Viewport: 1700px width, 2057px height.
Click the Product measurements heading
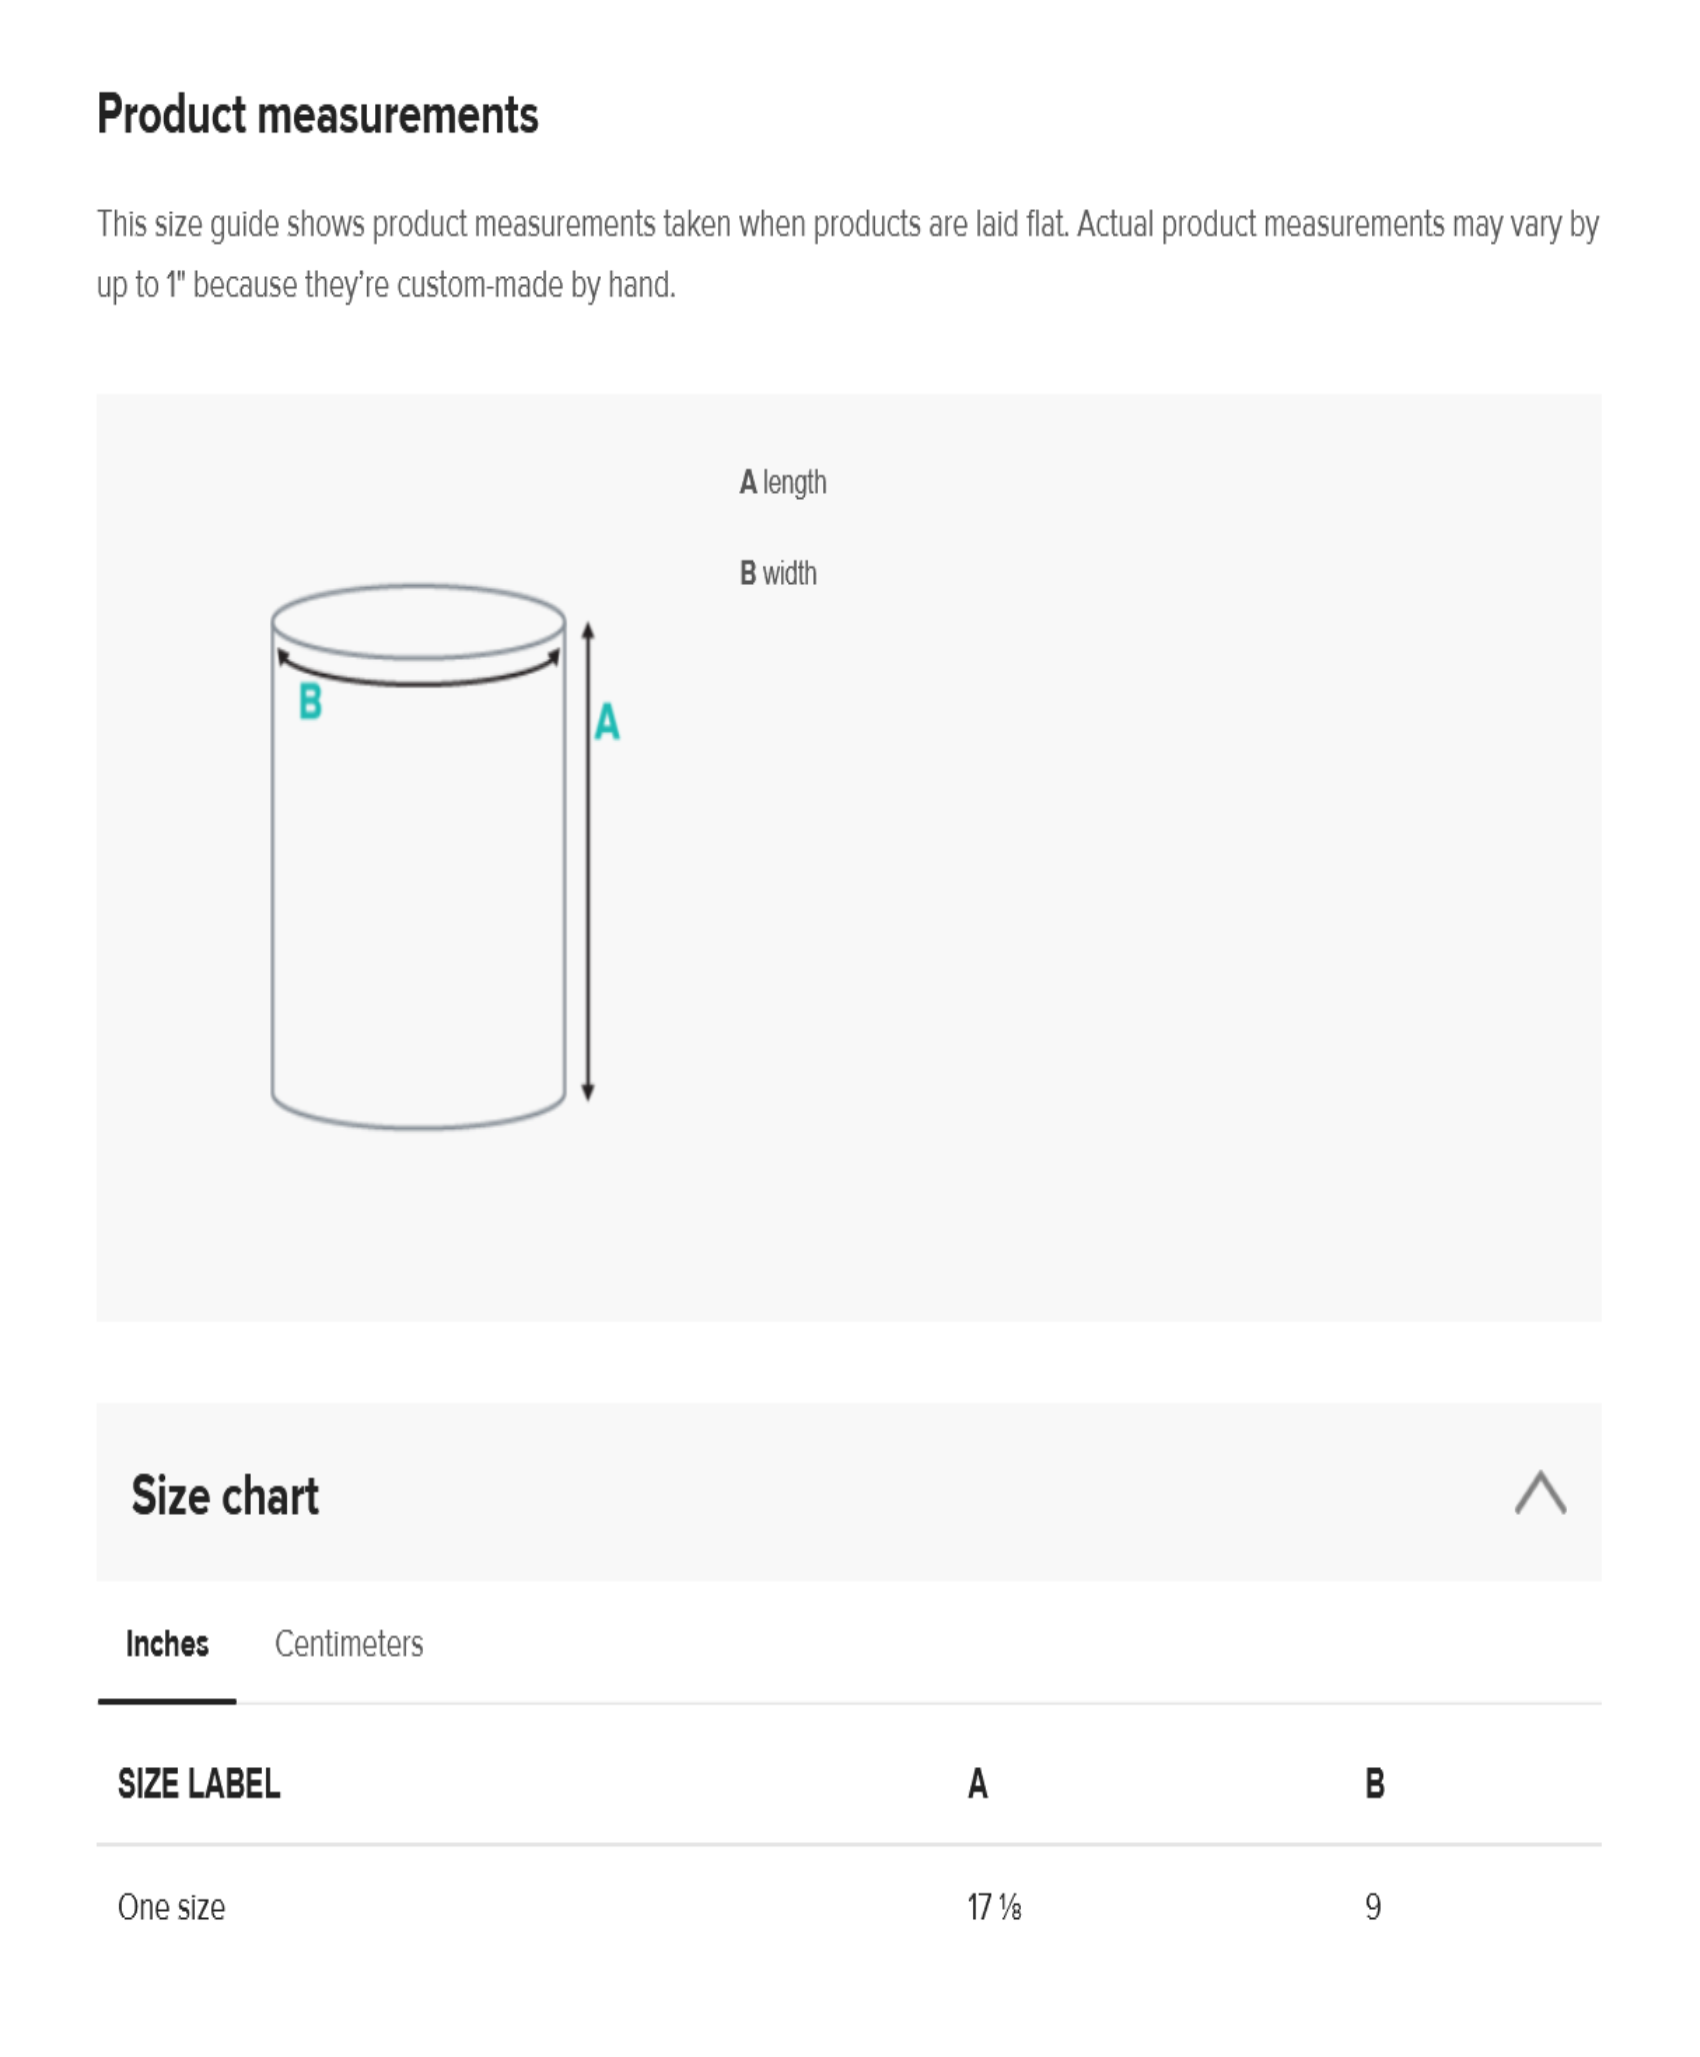pyautogui.click(x=318, y=115)
